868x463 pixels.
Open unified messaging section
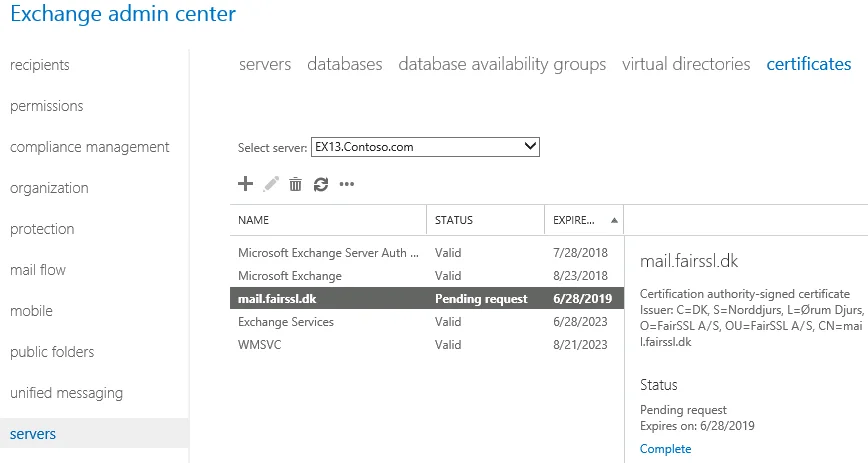click(66, 393)
